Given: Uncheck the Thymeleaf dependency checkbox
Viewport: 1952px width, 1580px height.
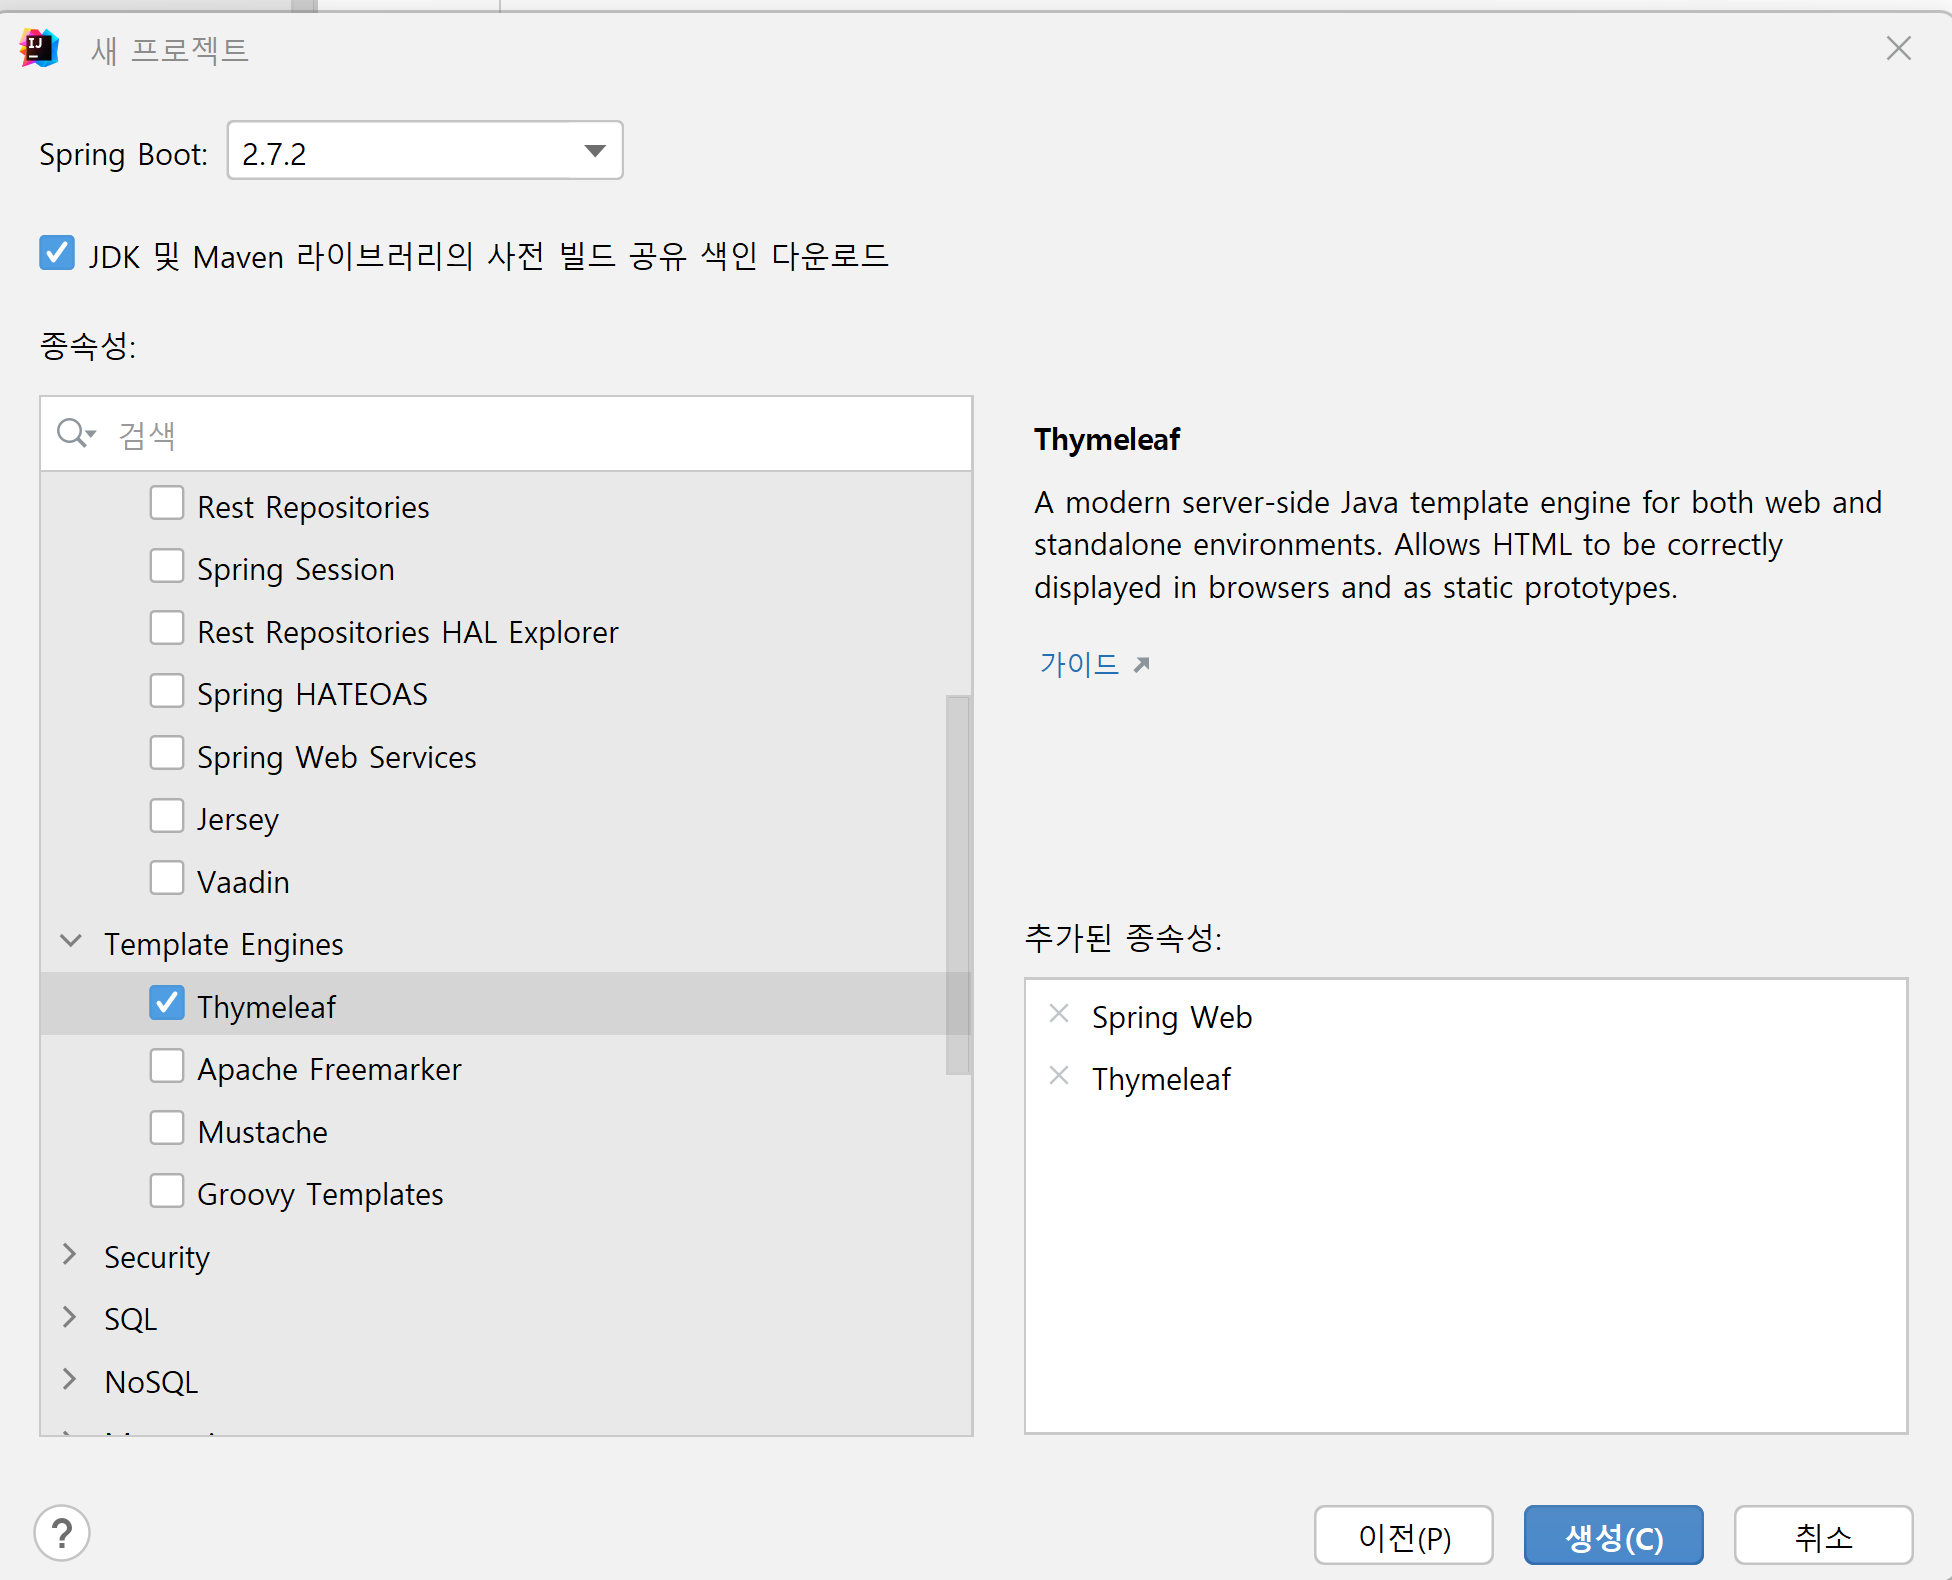Looking at the screenshot, I should [x=167, y=1003].
